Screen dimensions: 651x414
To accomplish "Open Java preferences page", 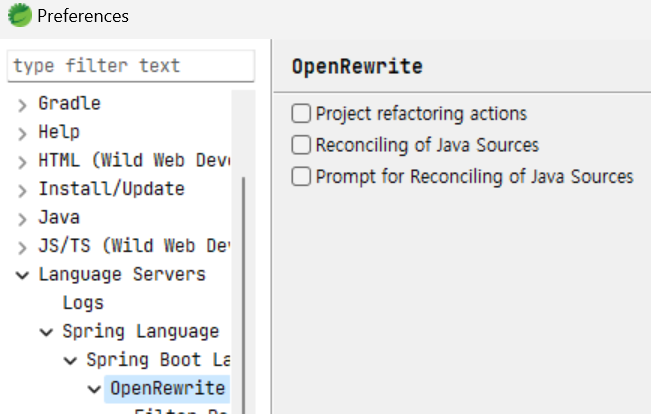I will 59,218.
